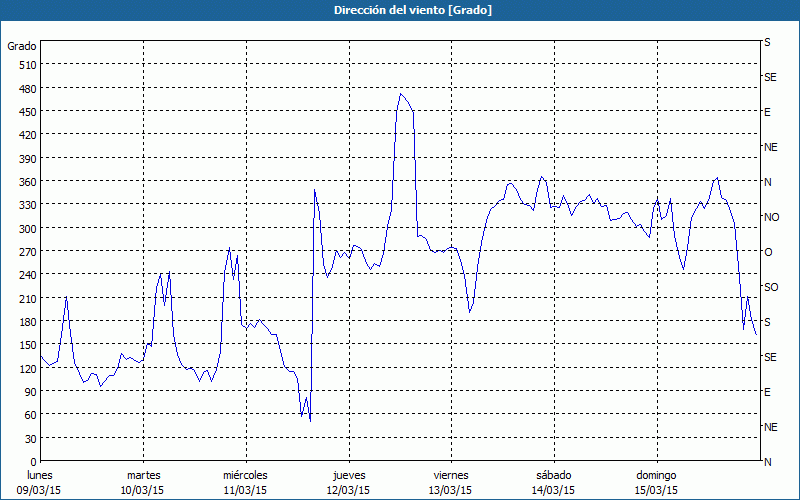The width and height of the screenshot is (800, 500).
Task: Click the 12/03/15 date label
Action: click(x=348, y=490)
